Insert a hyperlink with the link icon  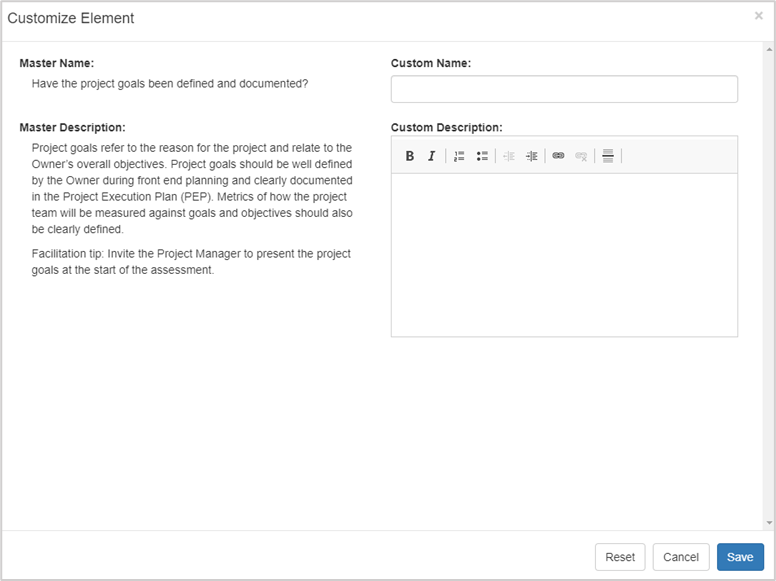coord(558,156)
